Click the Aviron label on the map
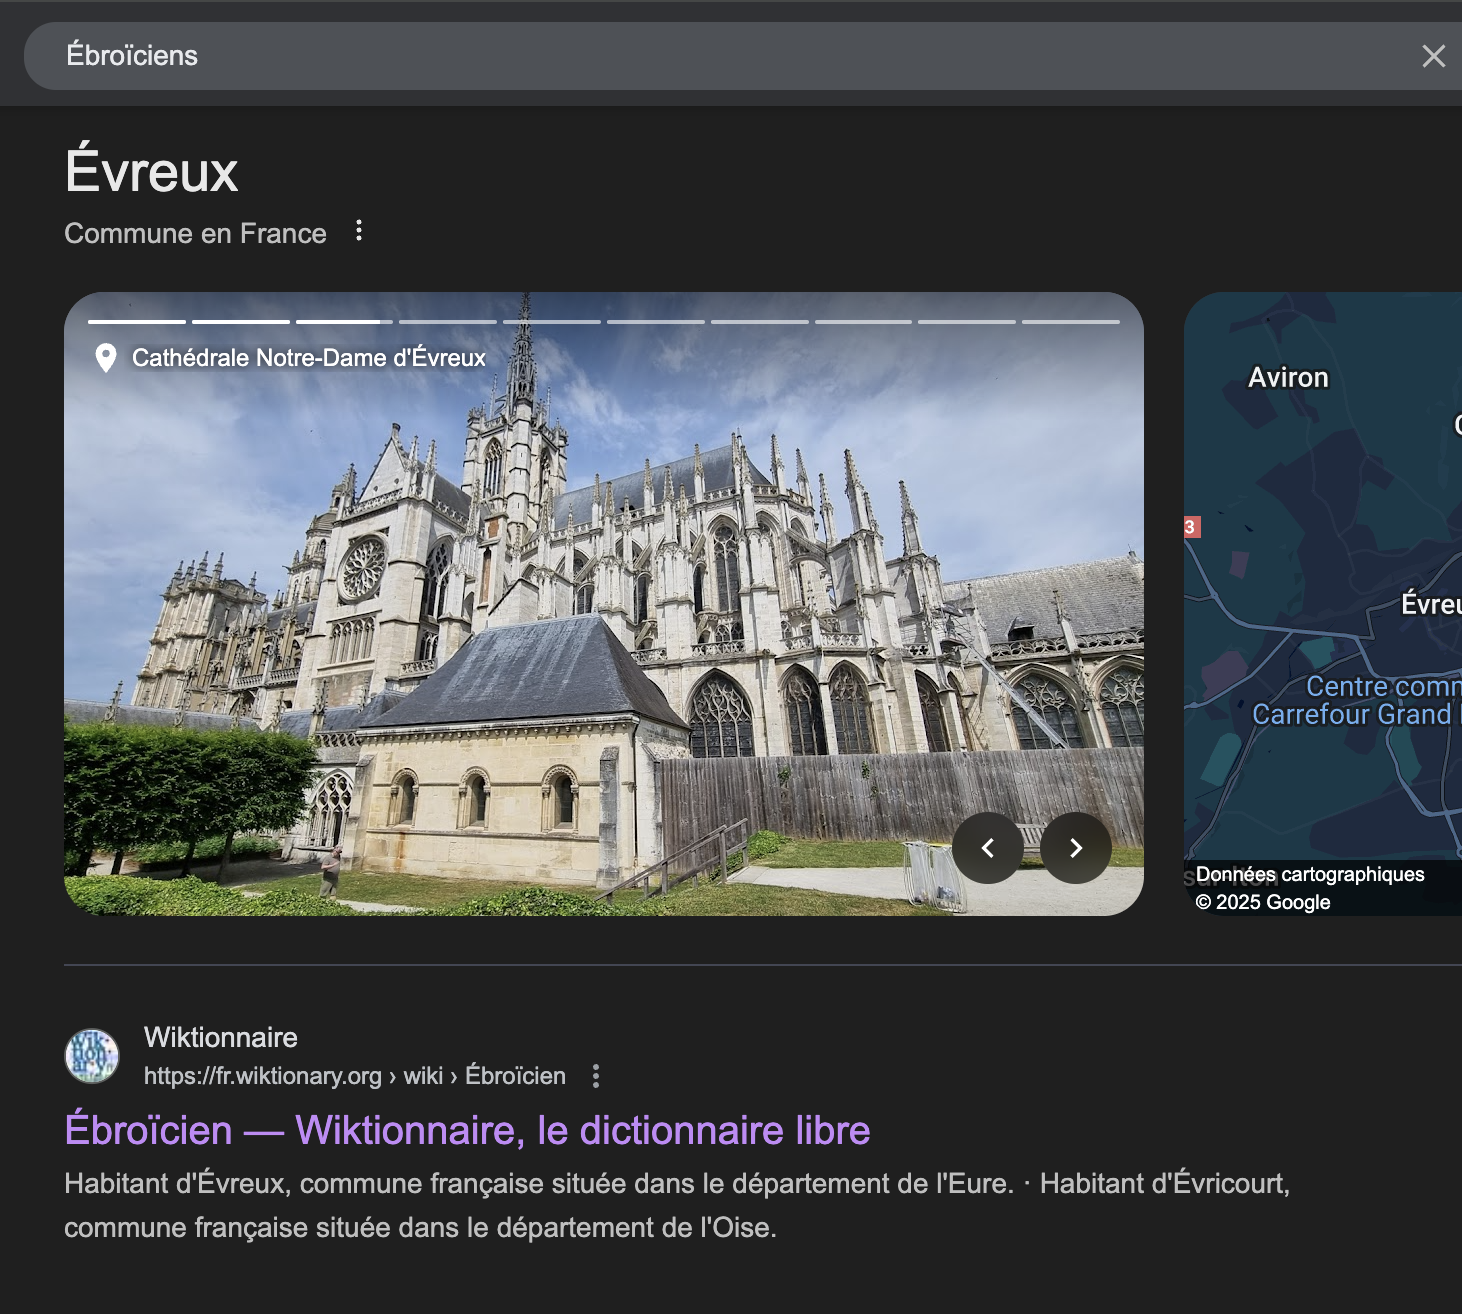This screenshot has width=1462, height=1314. (1288, 378)
